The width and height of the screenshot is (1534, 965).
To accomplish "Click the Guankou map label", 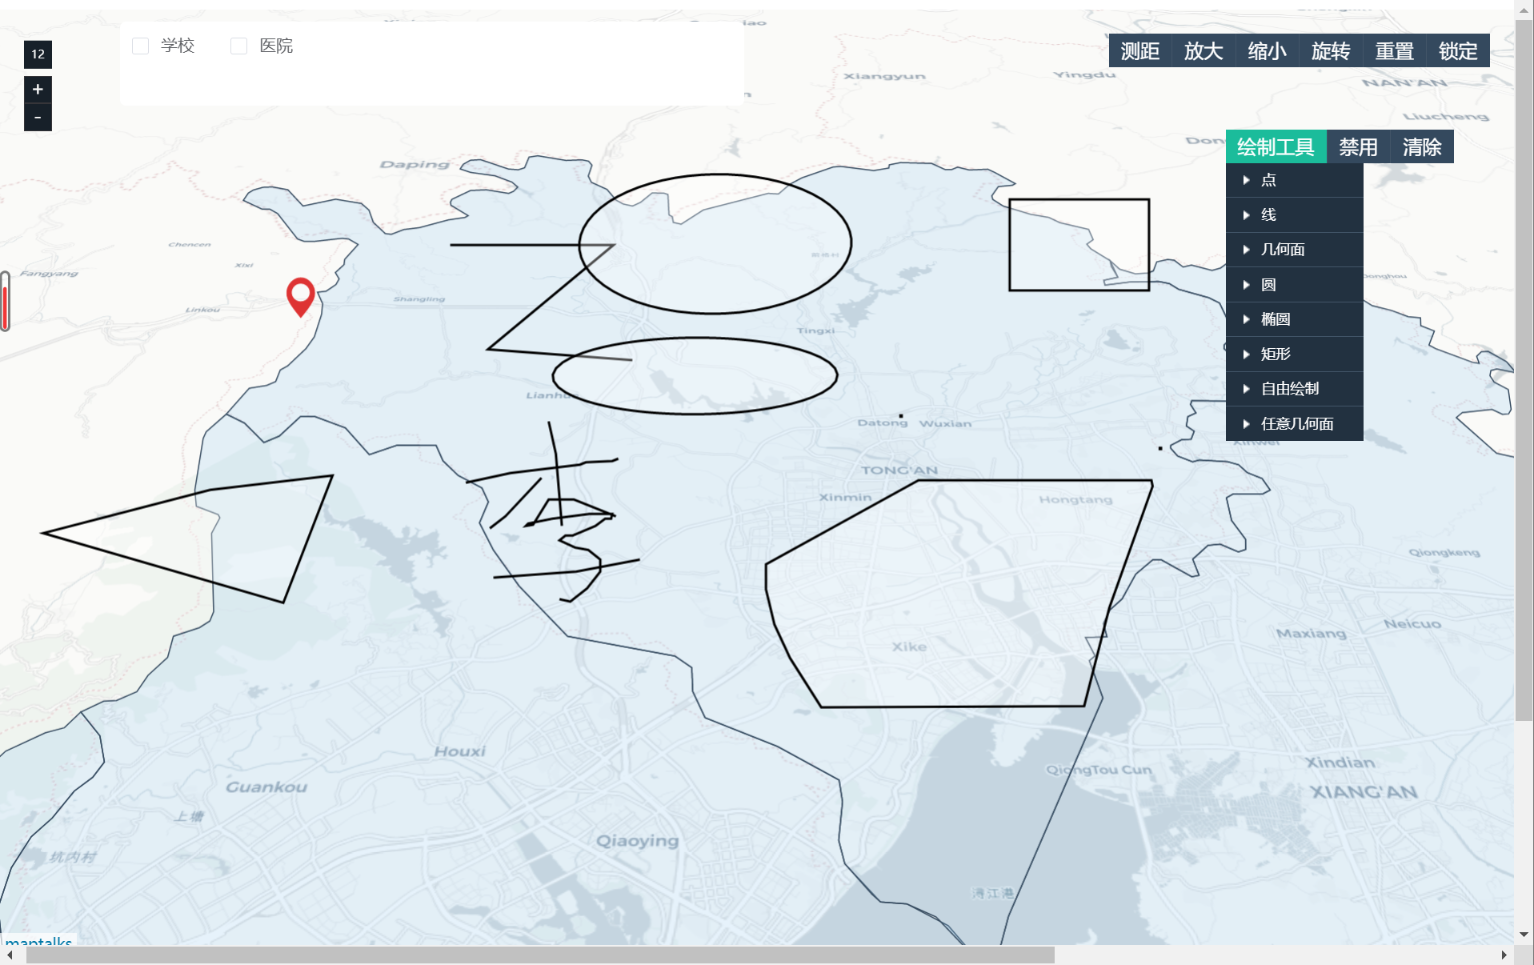I will coord(266,787).
